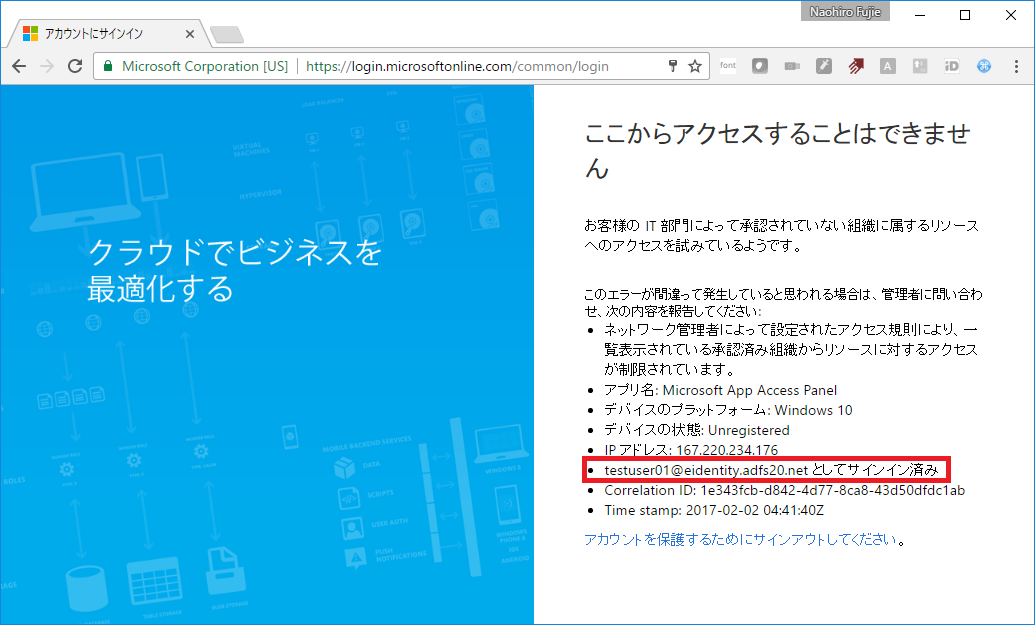Click the ここからアクセスすることはできません heading
This screenshot has width=1035, height=625.
click(x=778, y=150)
